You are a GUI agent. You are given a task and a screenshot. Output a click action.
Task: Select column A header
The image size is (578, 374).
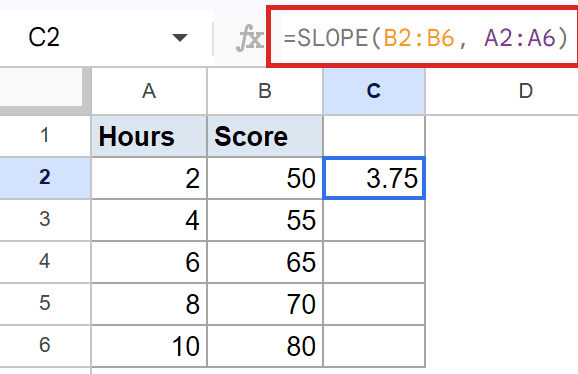[149, 91]
